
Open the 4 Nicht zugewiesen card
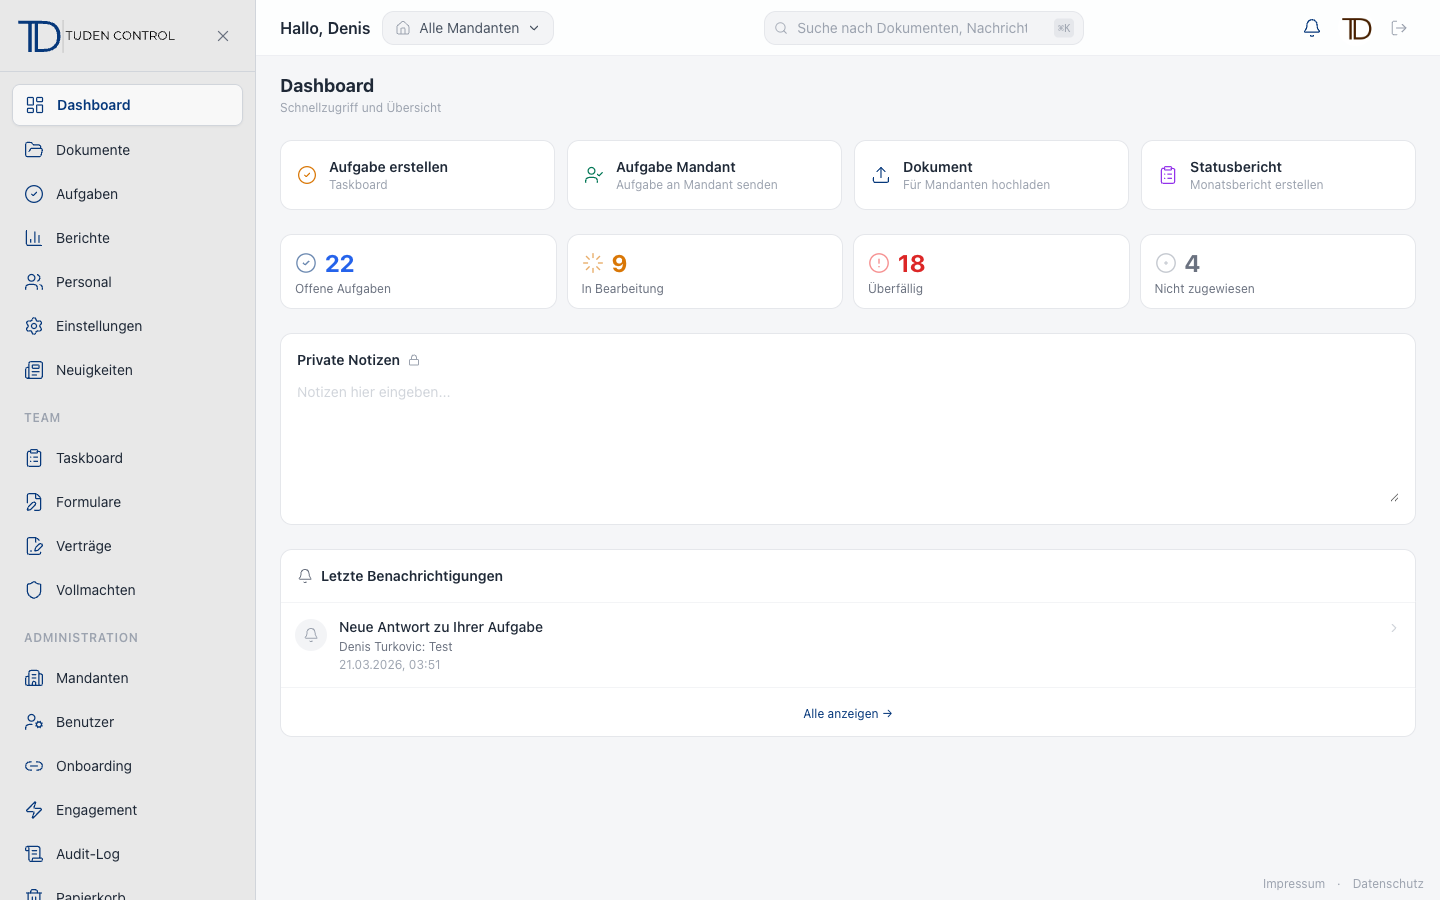point(1278,272)
